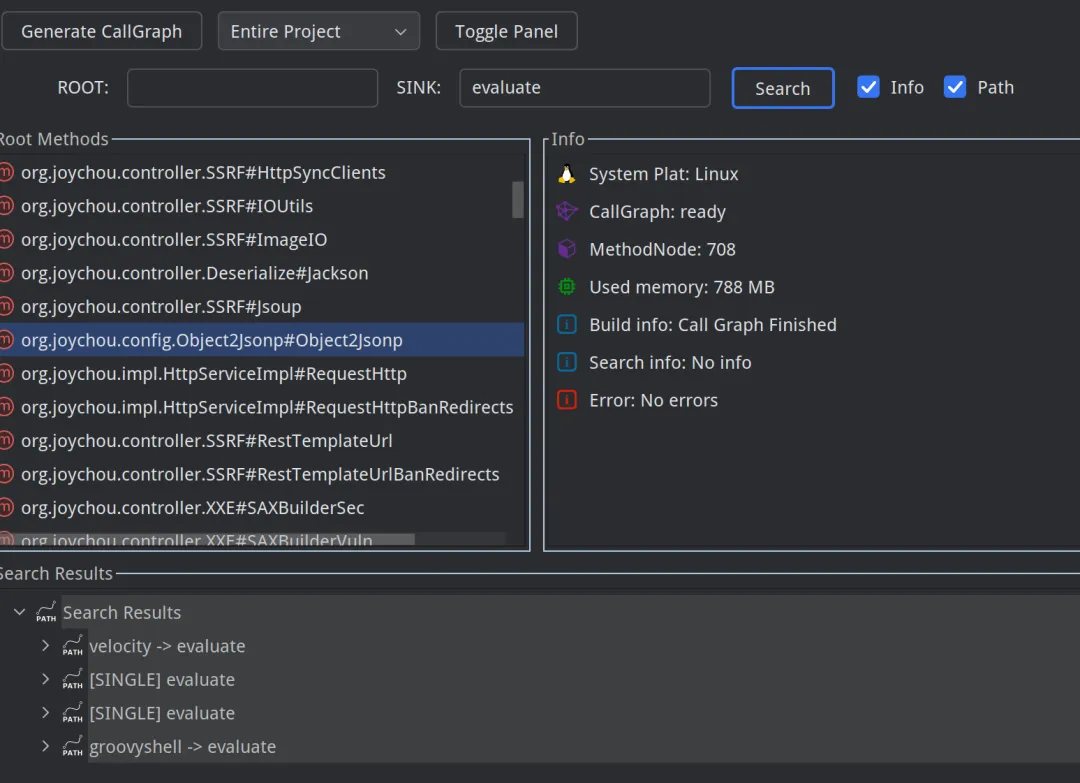Open the Entire Project scope dropdown

tap(318, 32)
